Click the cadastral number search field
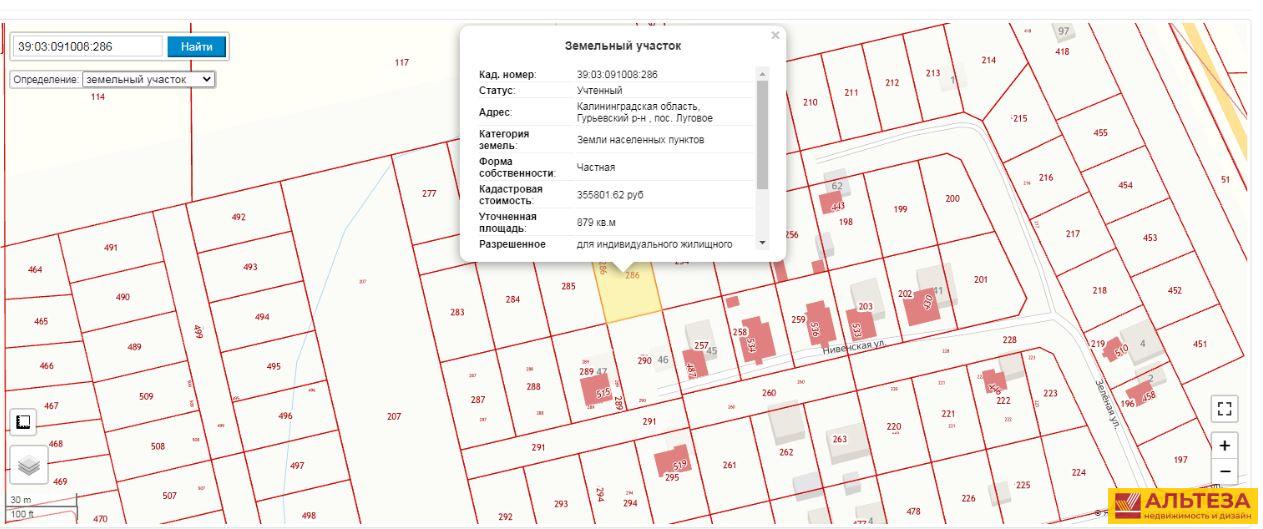Viewport: 1263px width, 529px height. coord(87,46)
